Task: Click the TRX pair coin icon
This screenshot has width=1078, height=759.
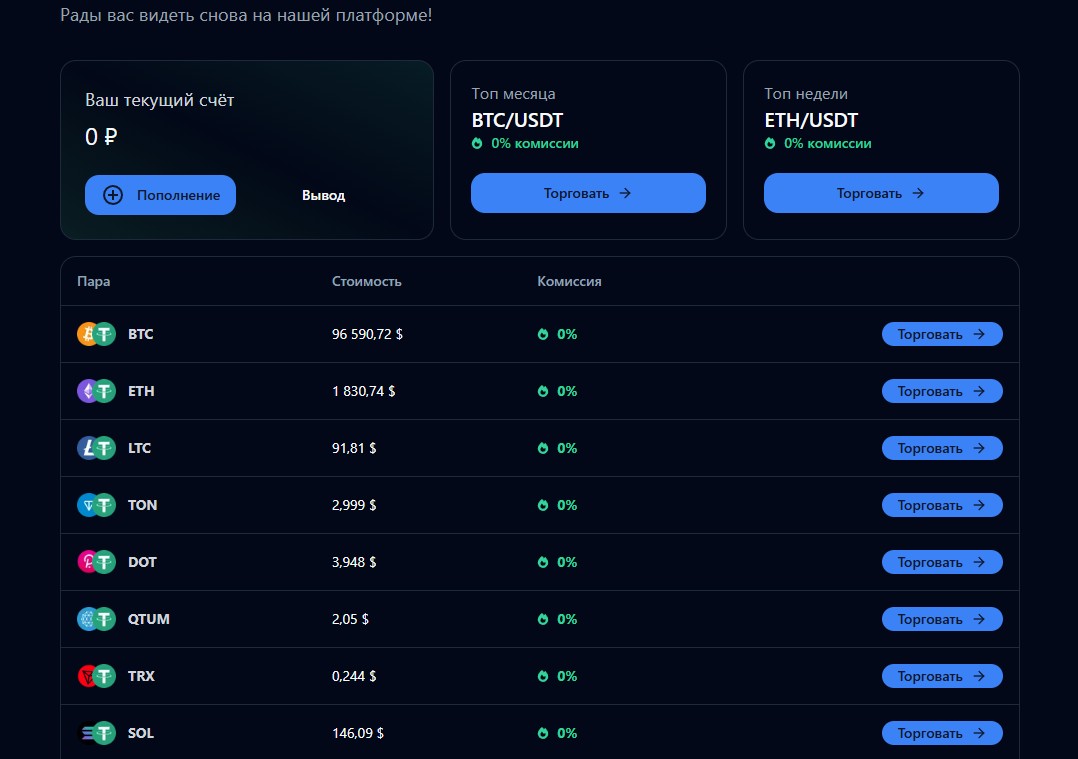Action: pos(96,676)
